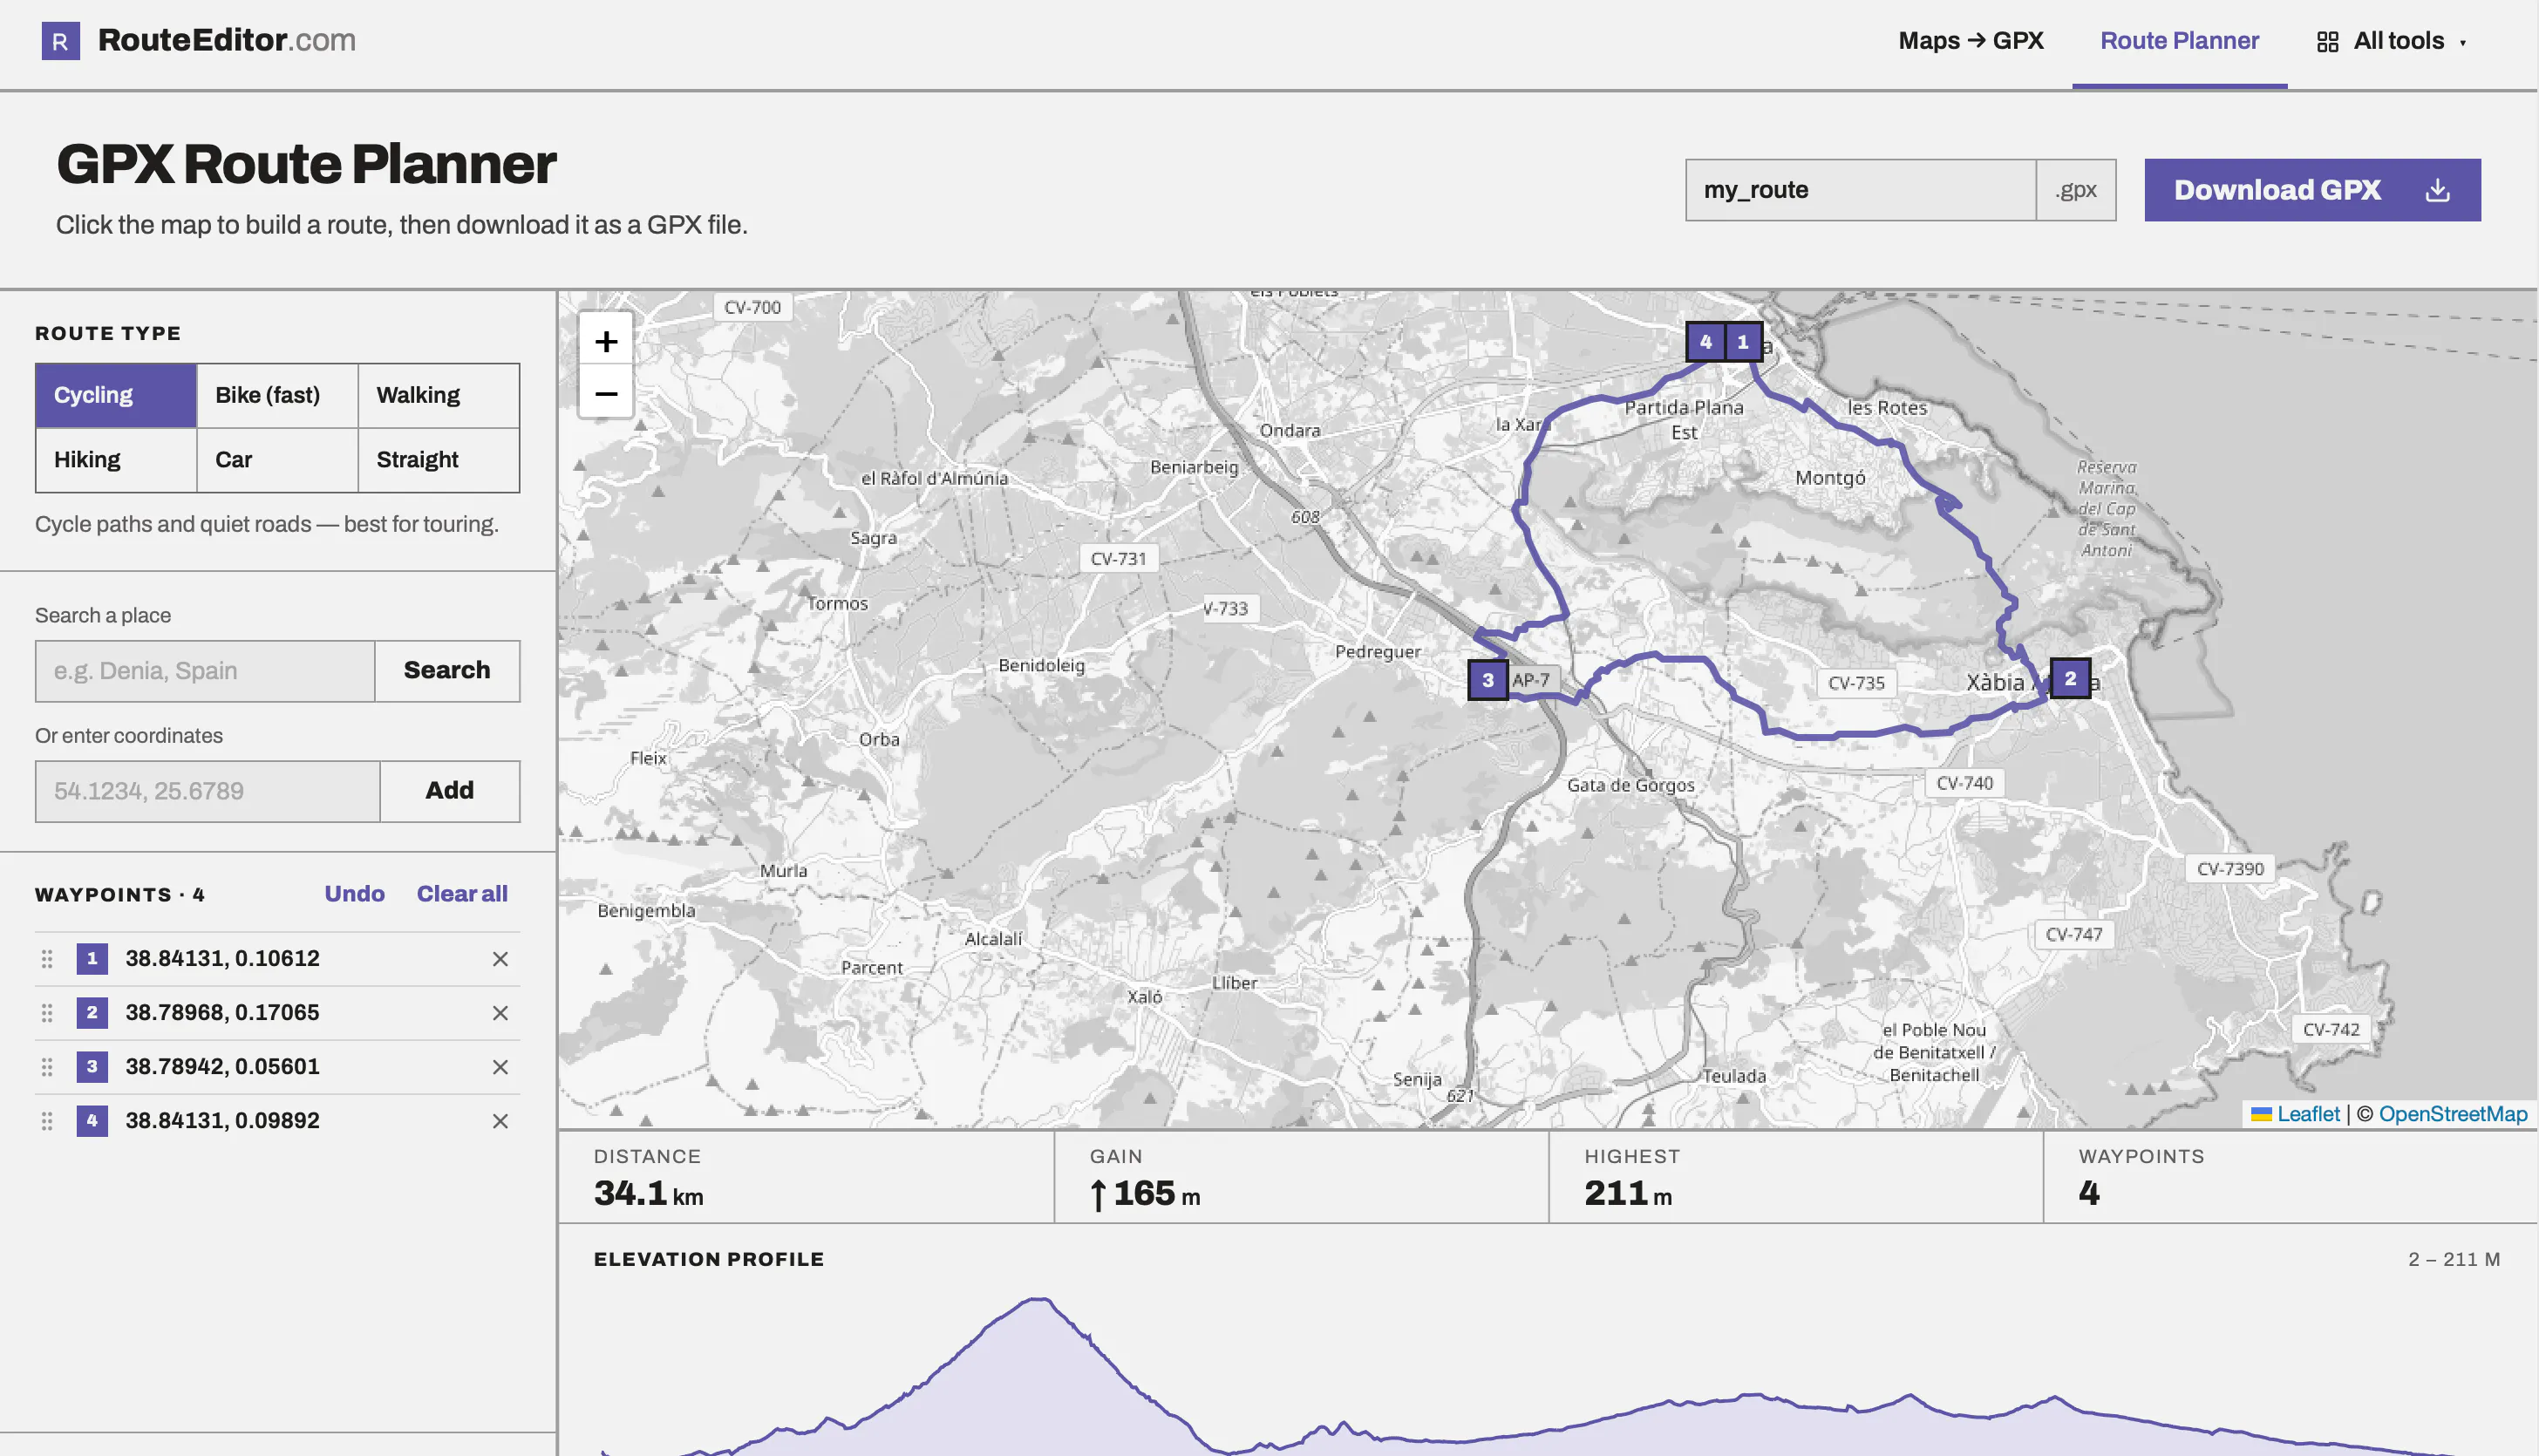This screenshot has height=1456, width=2539.
Task: Open OpenStreetMap attribution link
Action: click(2452, 1114)
